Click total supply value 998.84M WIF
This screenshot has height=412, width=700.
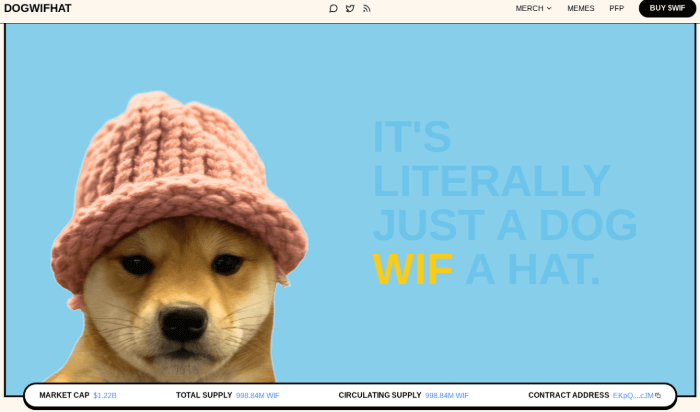click(x=258, y=395)
